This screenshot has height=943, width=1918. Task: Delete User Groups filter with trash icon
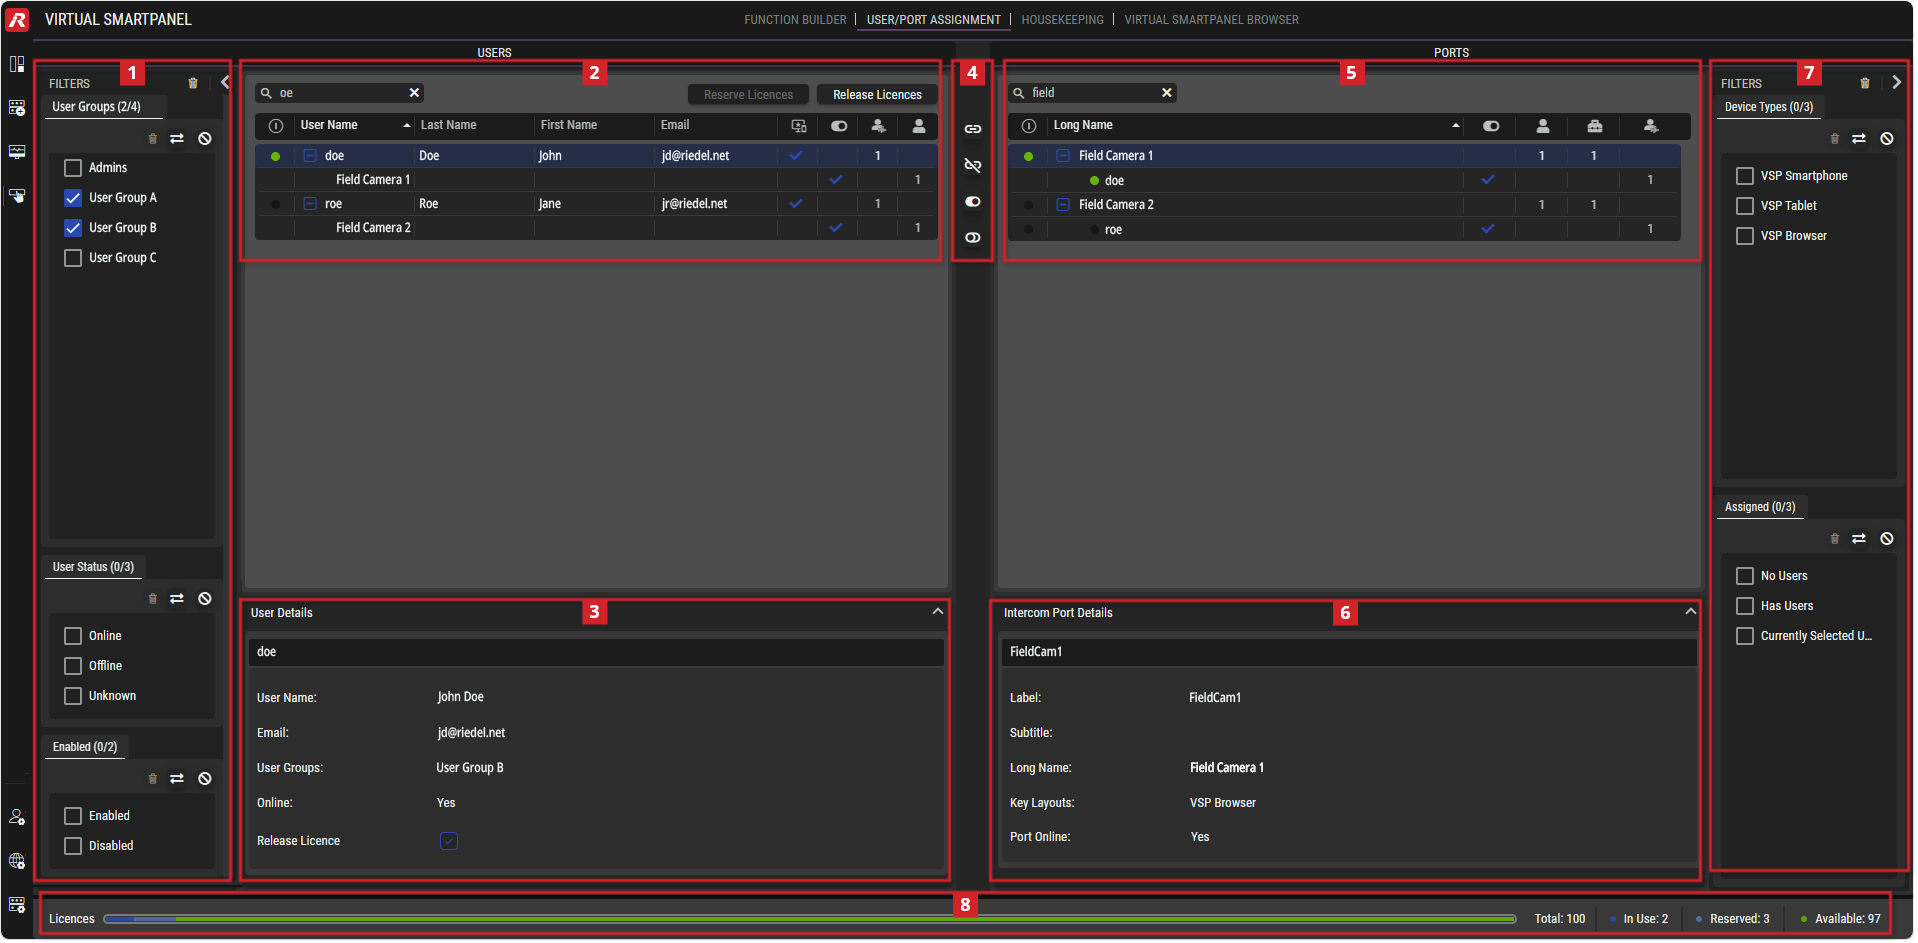click(153, 139)
